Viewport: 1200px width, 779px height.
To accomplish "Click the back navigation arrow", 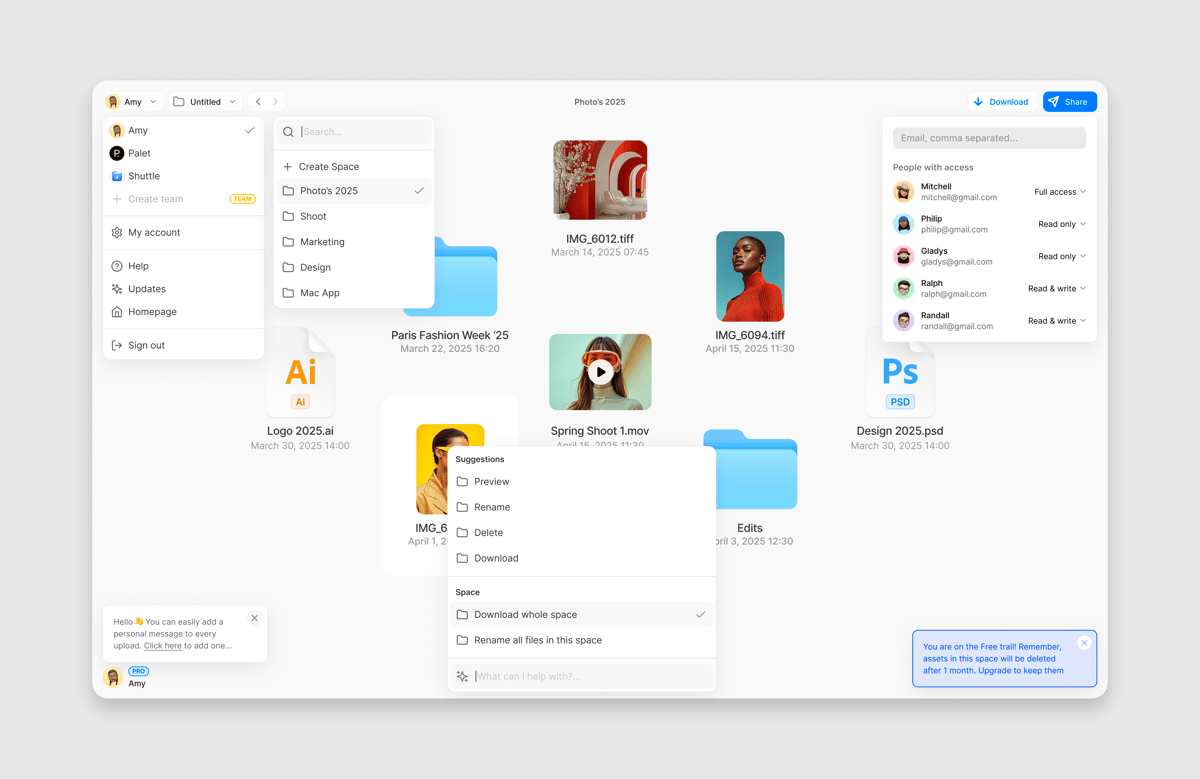I will point(258,102).
